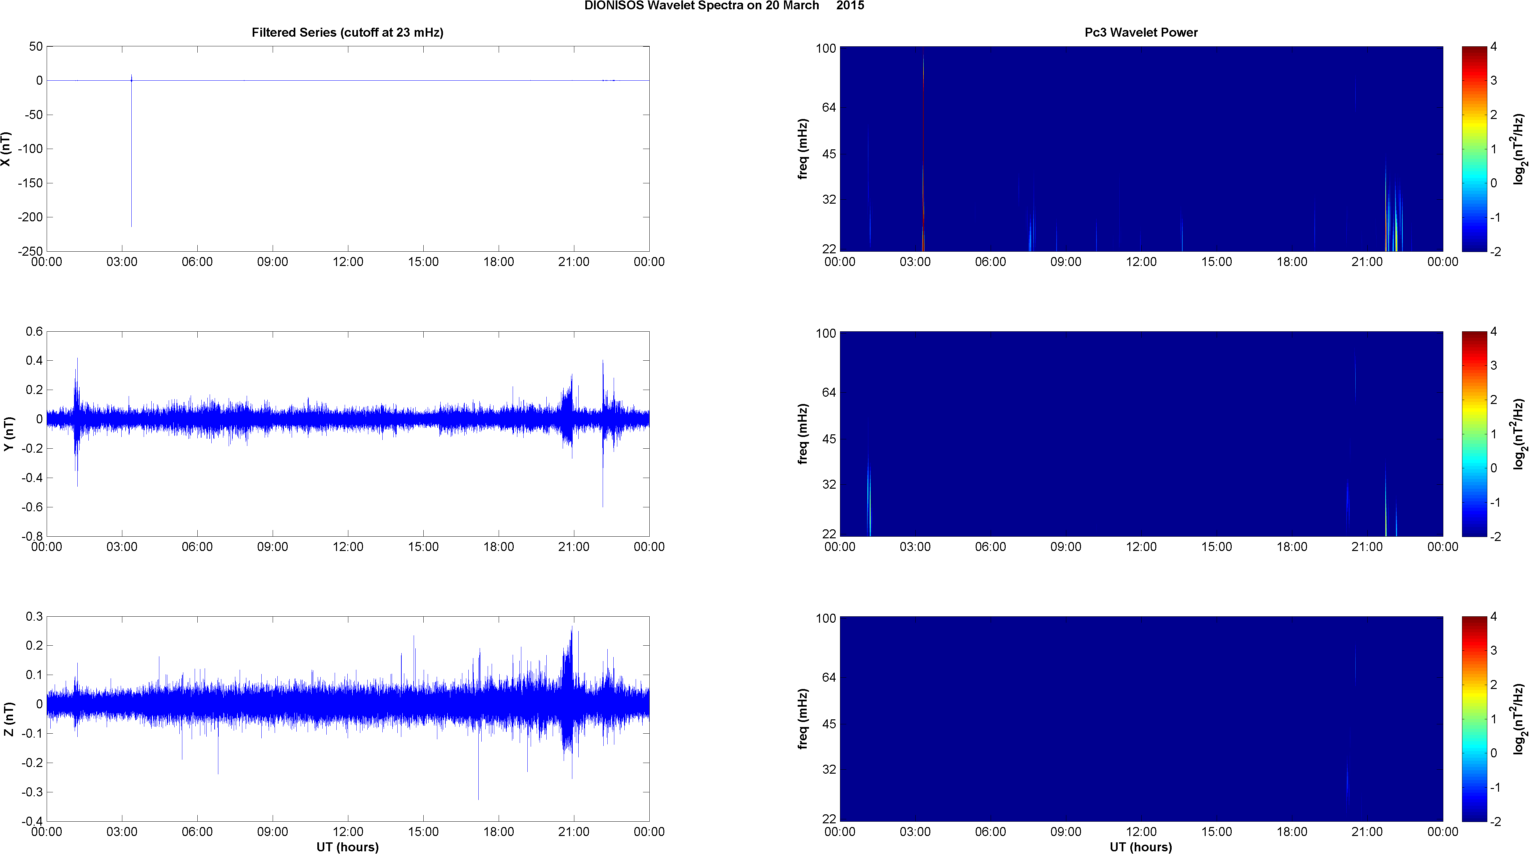Click the "Z (nT)" axis label
The image size is (1529, 854).
(x=7, y=719)
